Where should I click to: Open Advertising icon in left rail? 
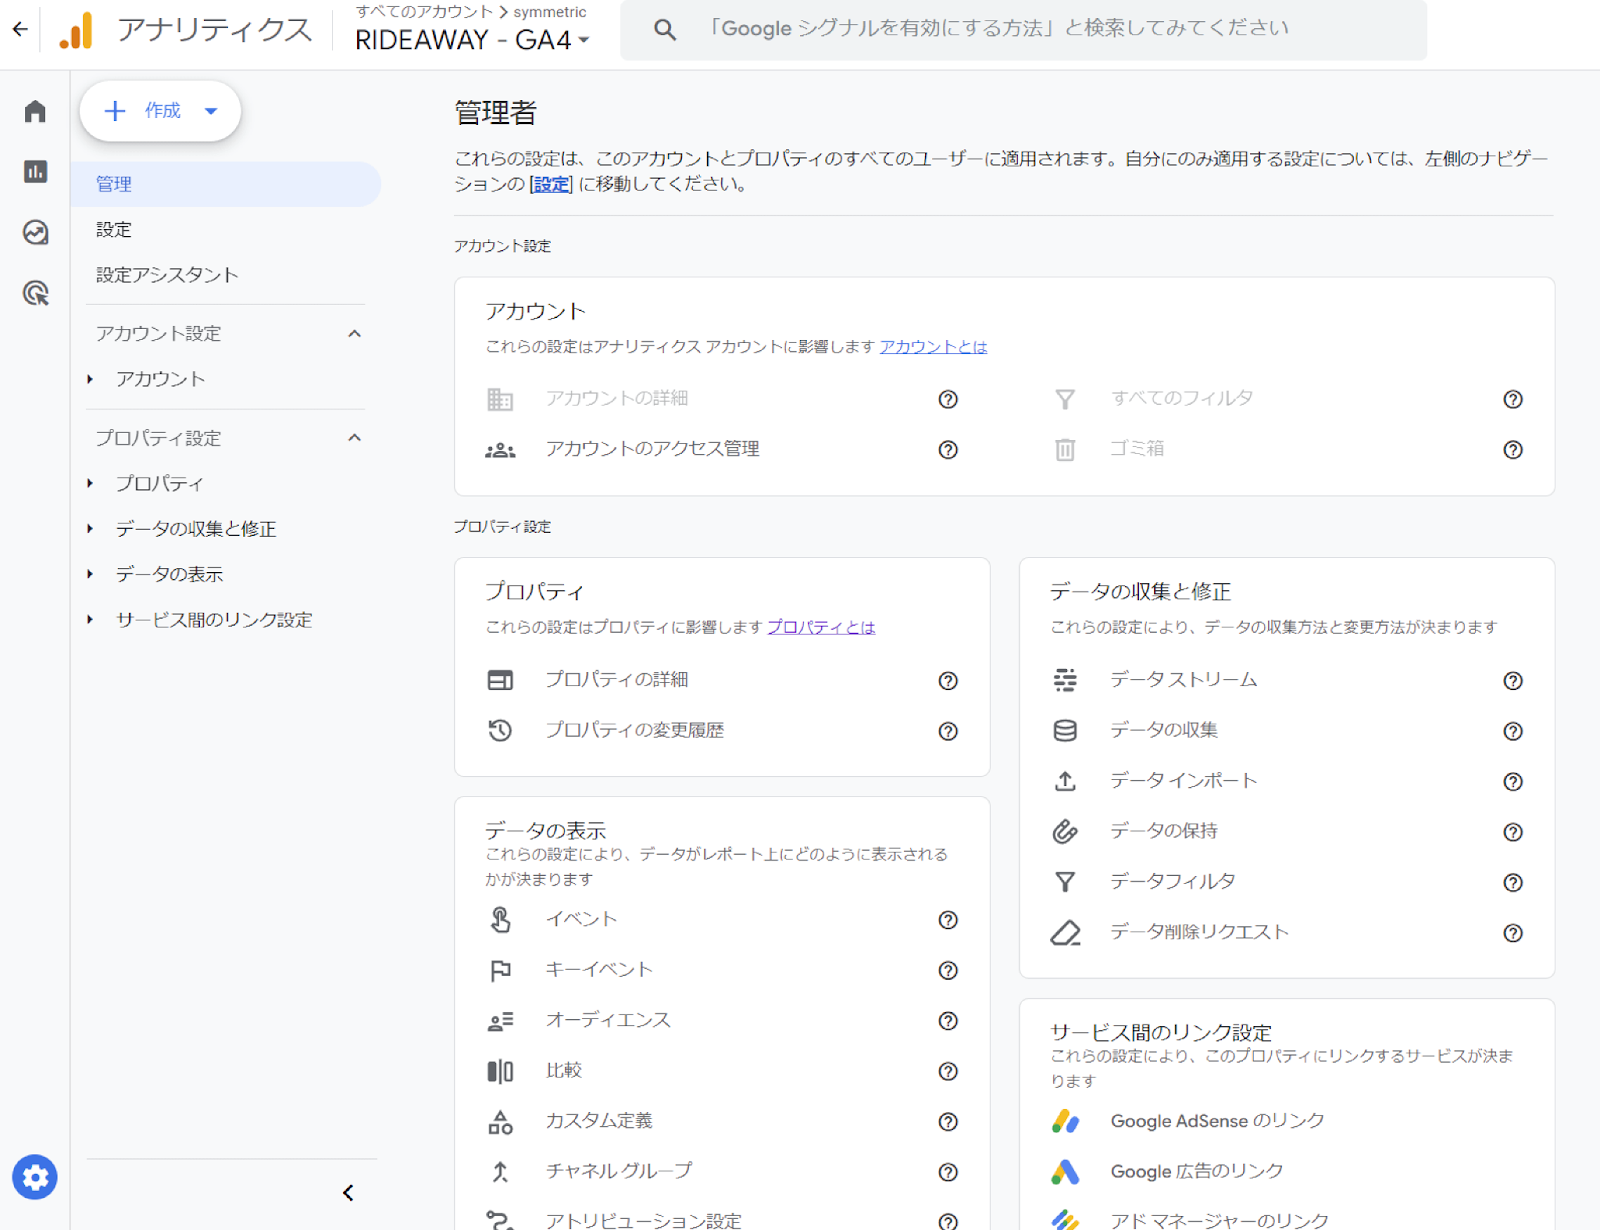click(35, 293)
